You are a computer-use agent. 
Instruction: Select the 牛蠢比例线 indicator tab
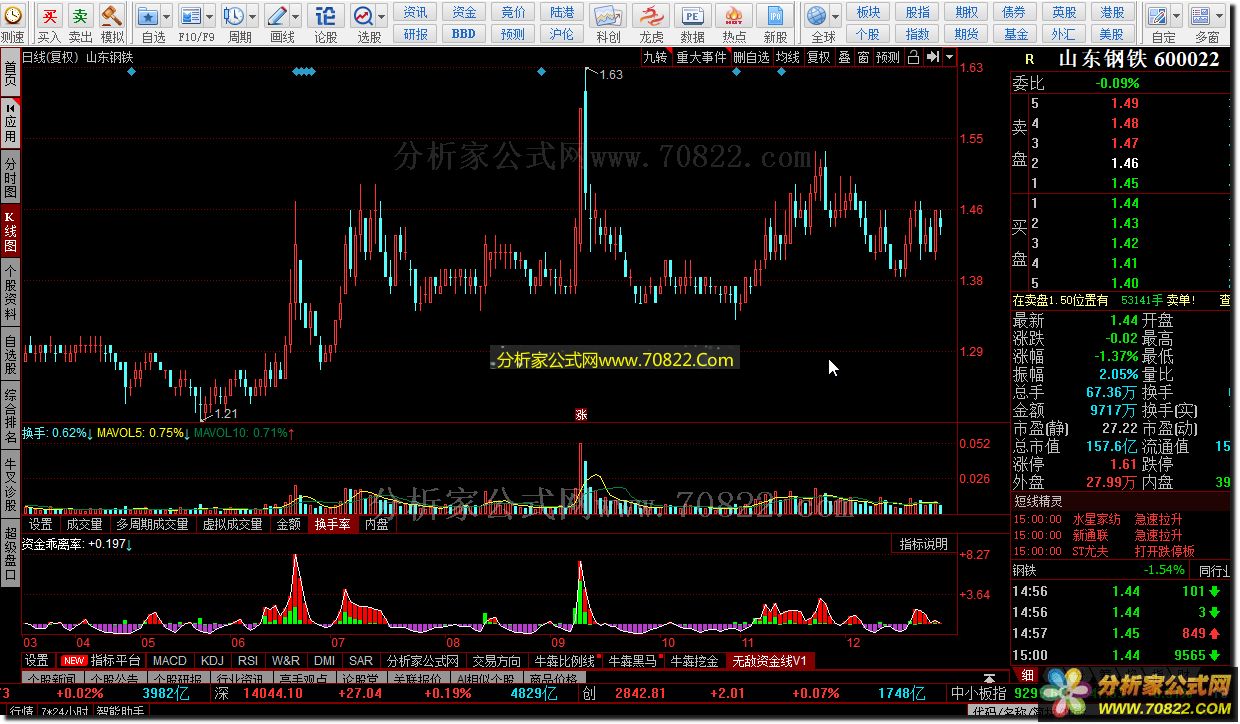pyautogui.click(x=564, y=661)
